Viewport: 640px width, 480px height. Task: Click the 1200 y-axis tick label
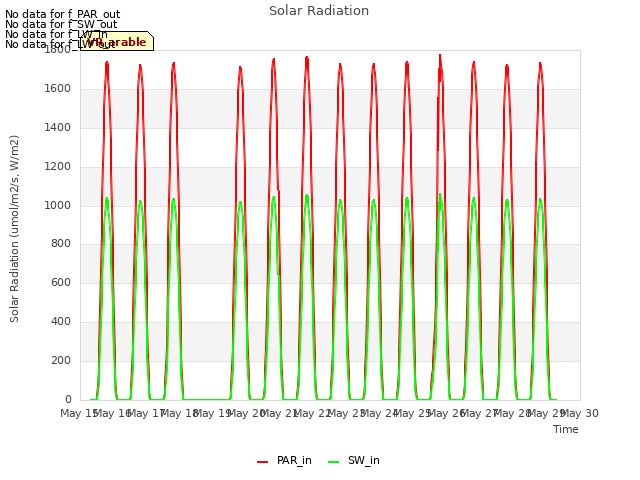(x=58, y=167)
